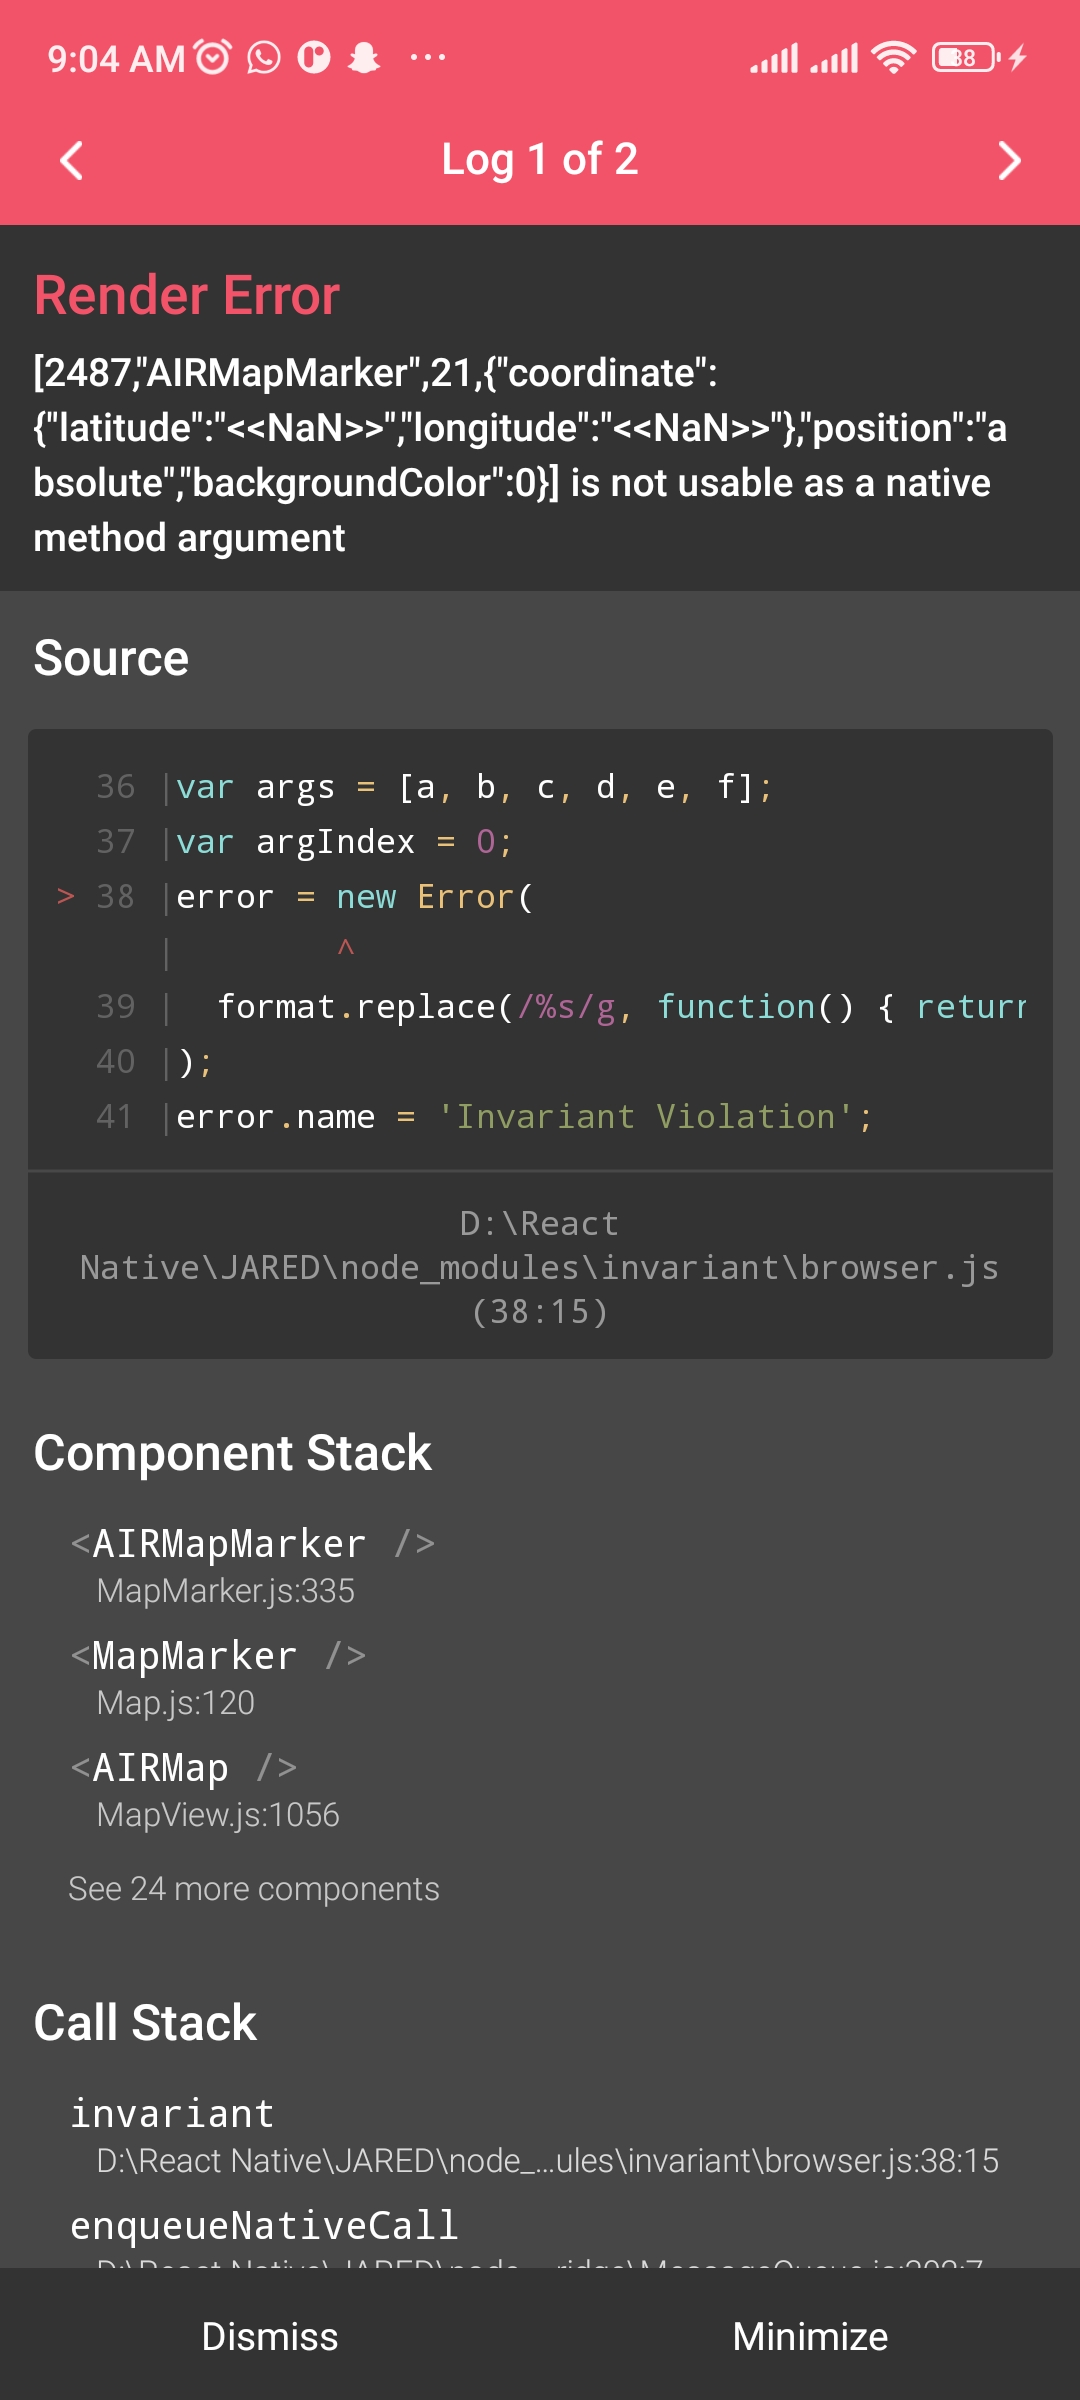Tap the alarm clock status icon
1080x2400 pixels.
click(x=212, y=58)
